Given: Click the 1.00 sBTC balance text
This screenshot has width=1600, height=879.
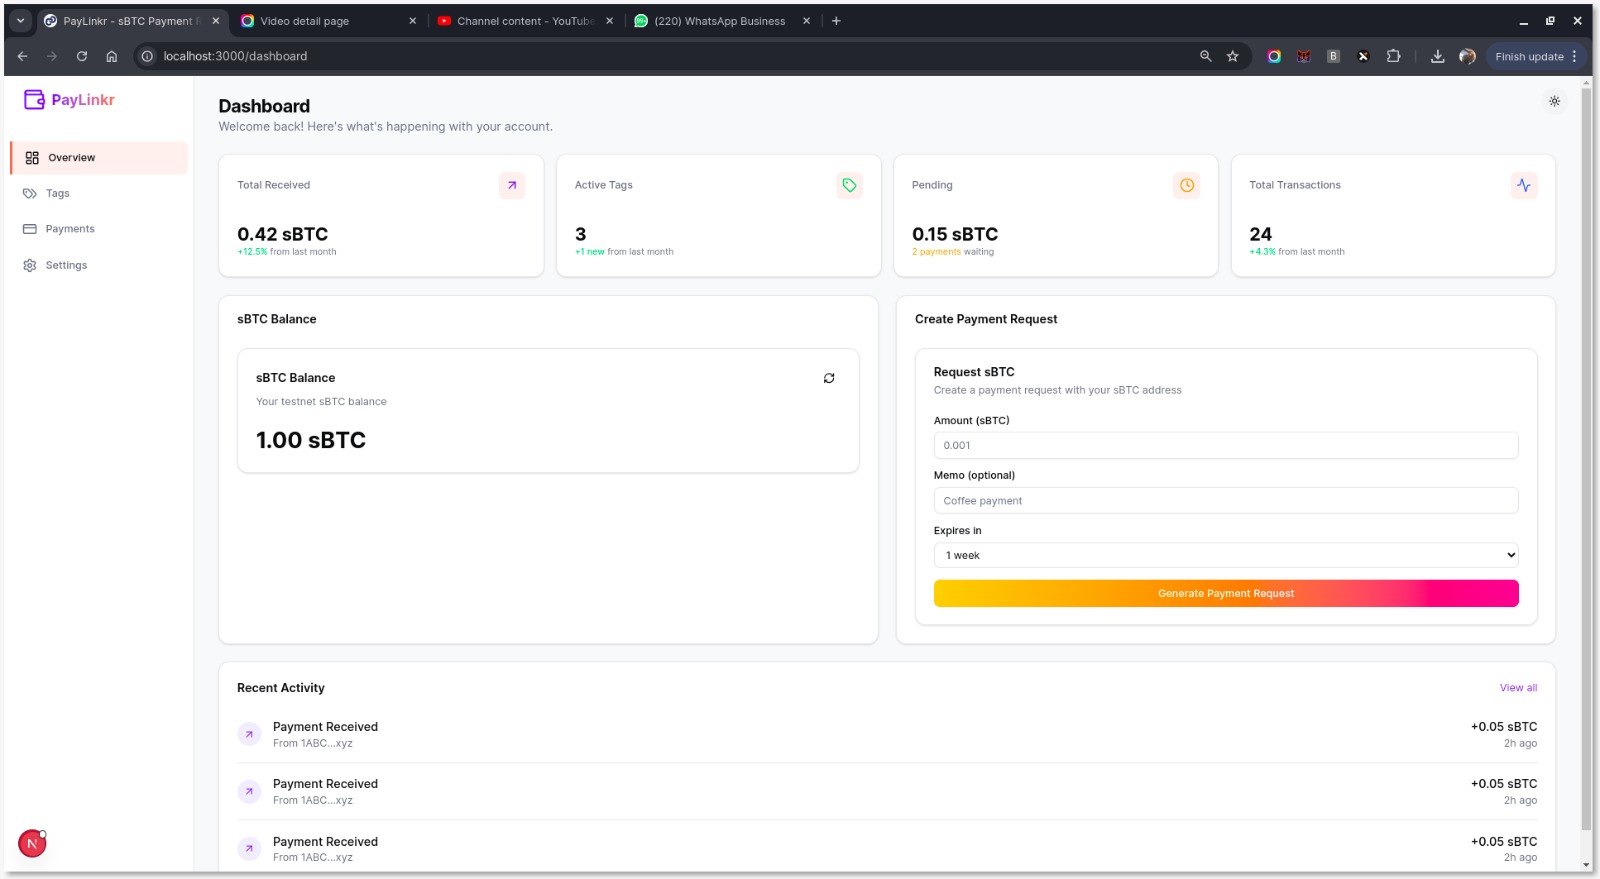Looking at the screenshot, I should click(311, 440).
